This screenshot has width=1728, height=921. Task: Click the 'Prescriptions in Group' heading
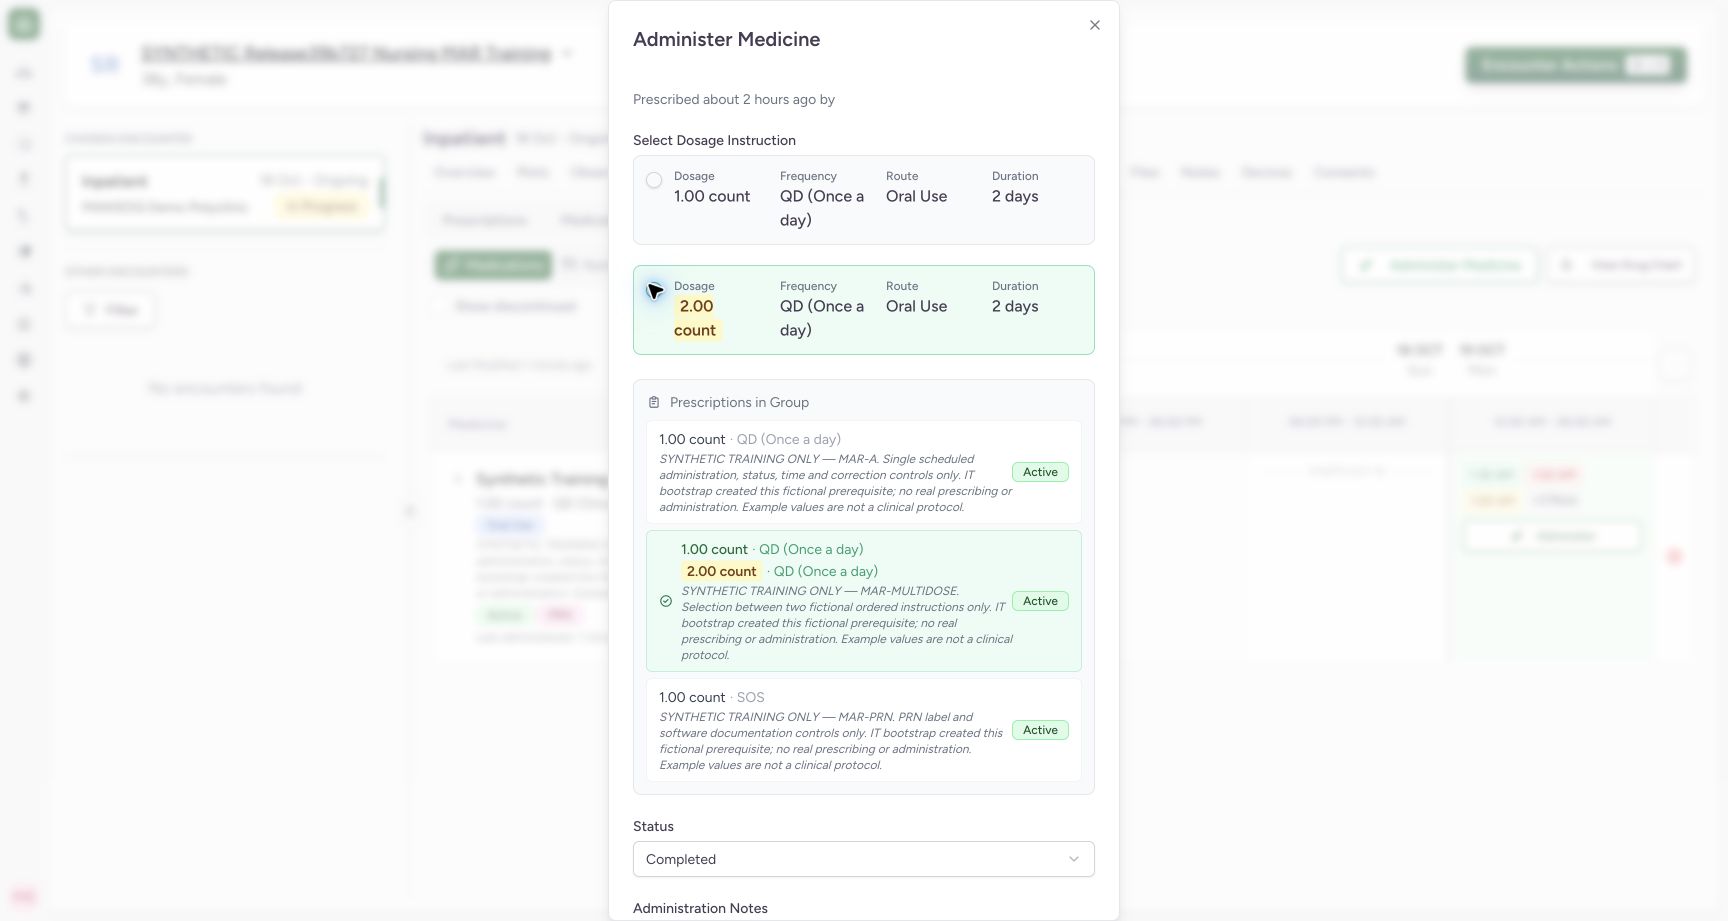coord(739,402)
